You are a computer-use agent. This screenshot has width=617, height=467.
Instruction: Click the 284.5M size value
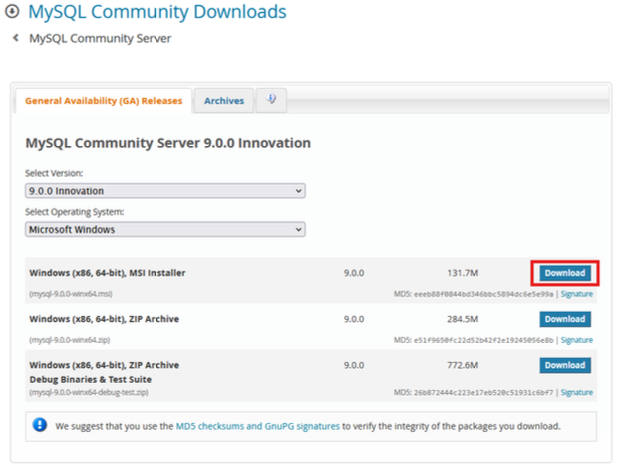tap(462, 319)
